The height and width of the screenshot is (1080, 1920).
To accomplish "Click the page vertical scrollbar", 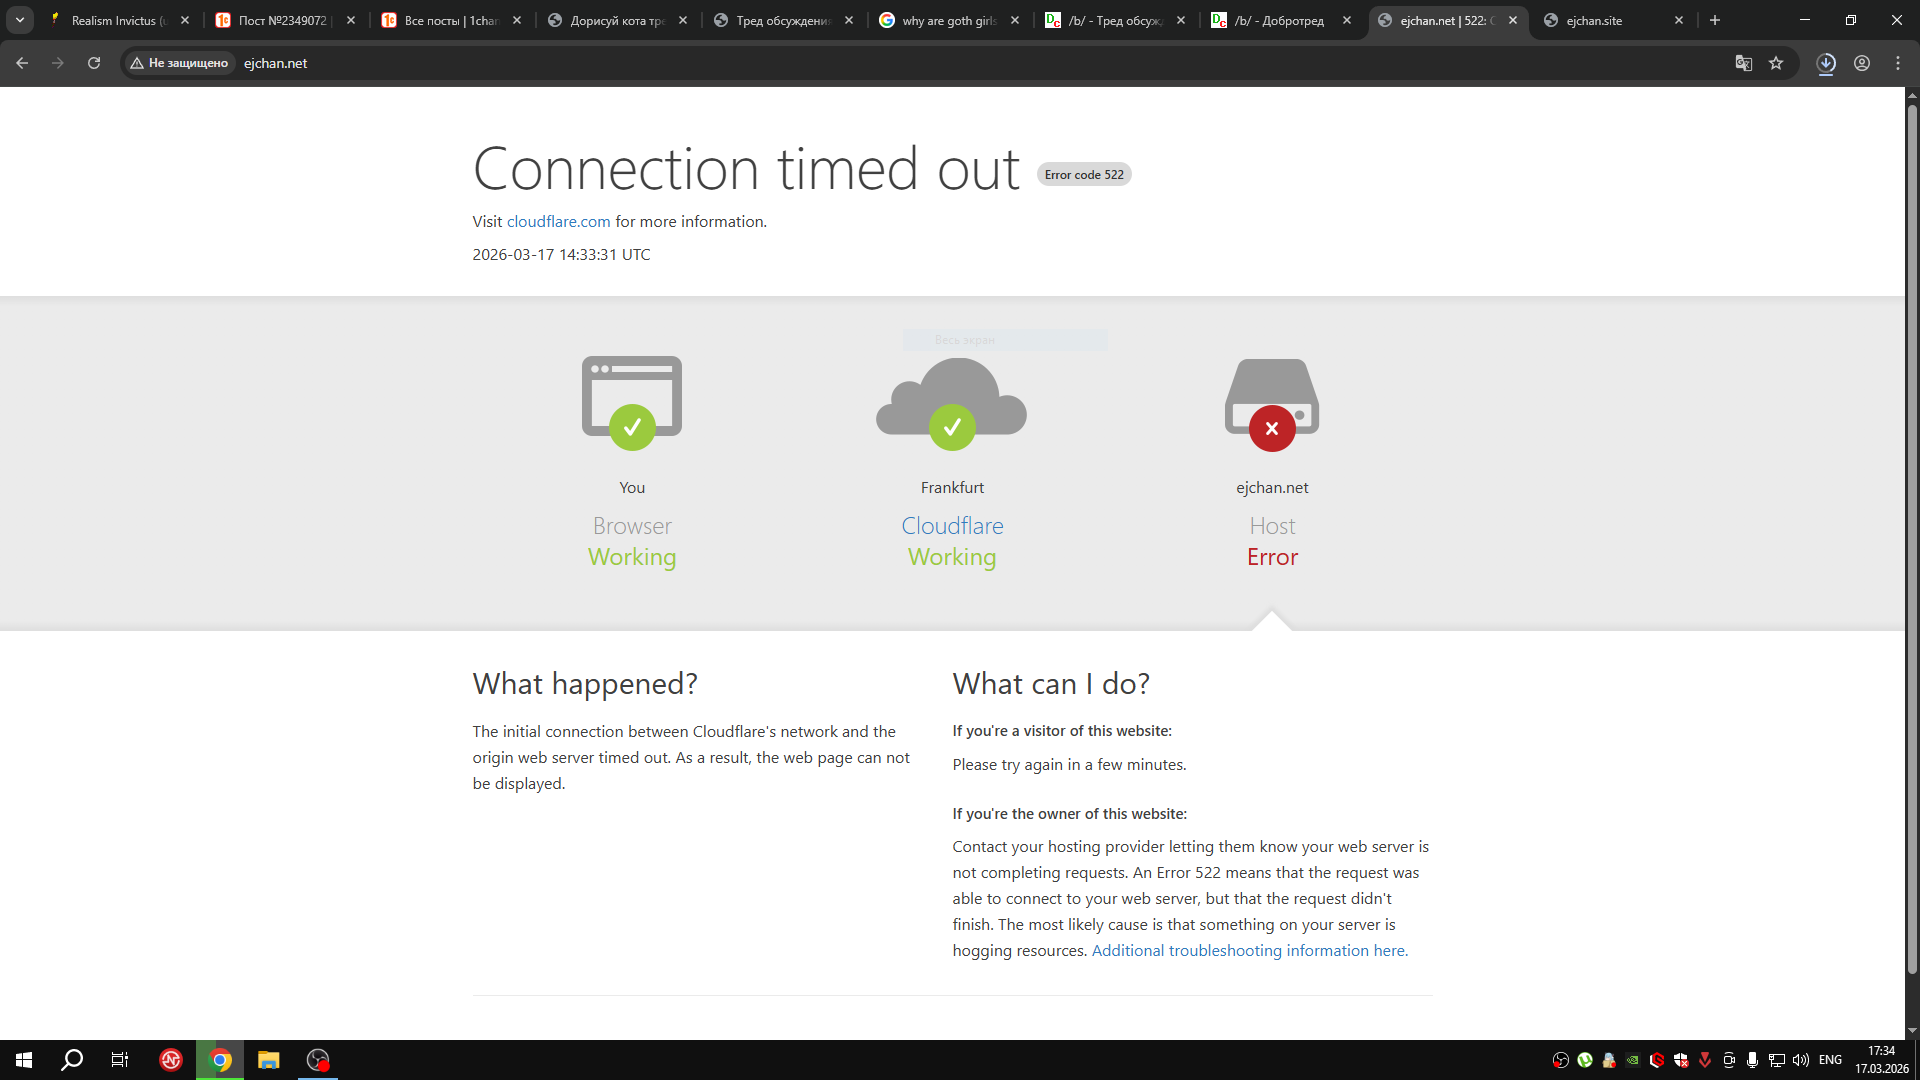I will pos(1912,540).
